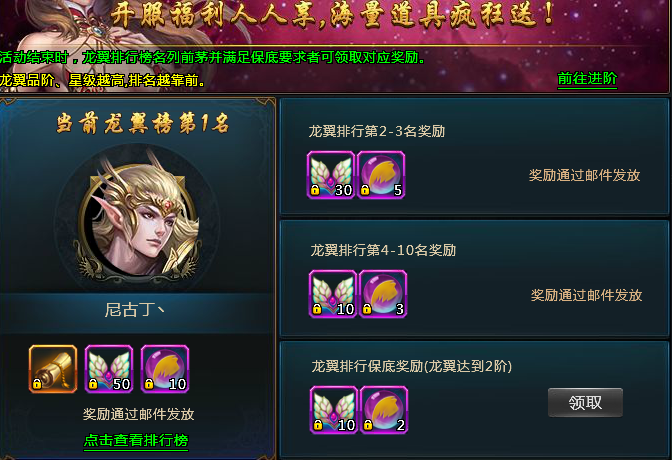The image size is (672, 460).
Task: Open the 点击查看排行榜 ranking link
Action: (136, 440)
